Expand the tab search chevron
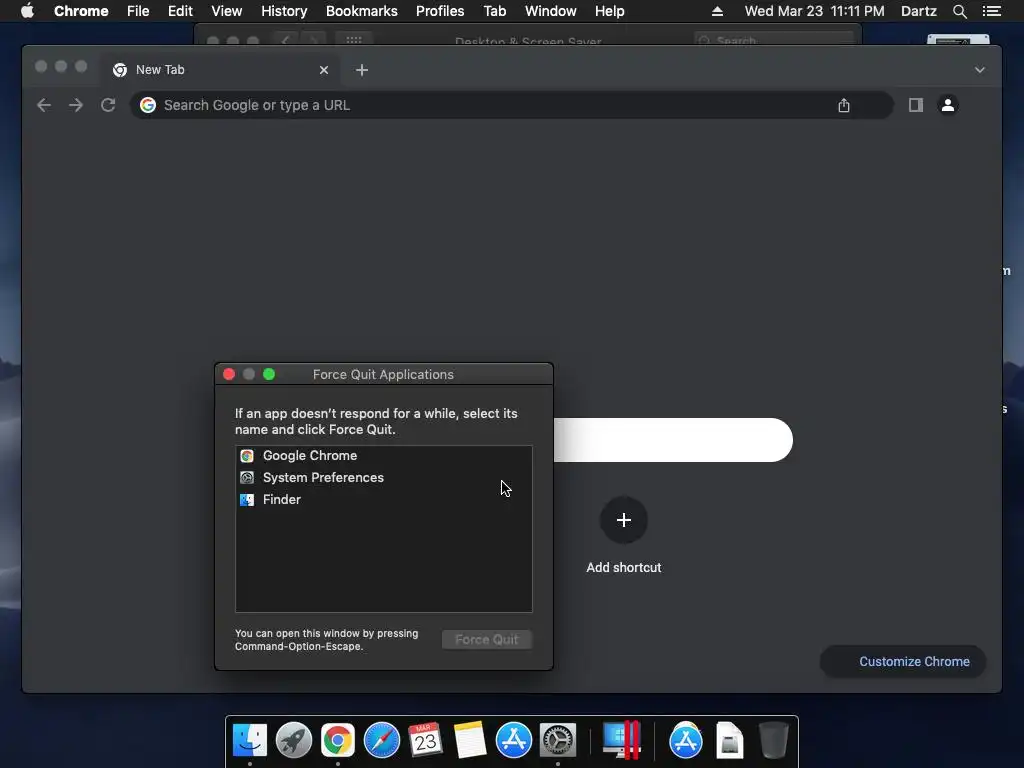The width and height of the screenshot is (1024, 768). tap(980, 70)
